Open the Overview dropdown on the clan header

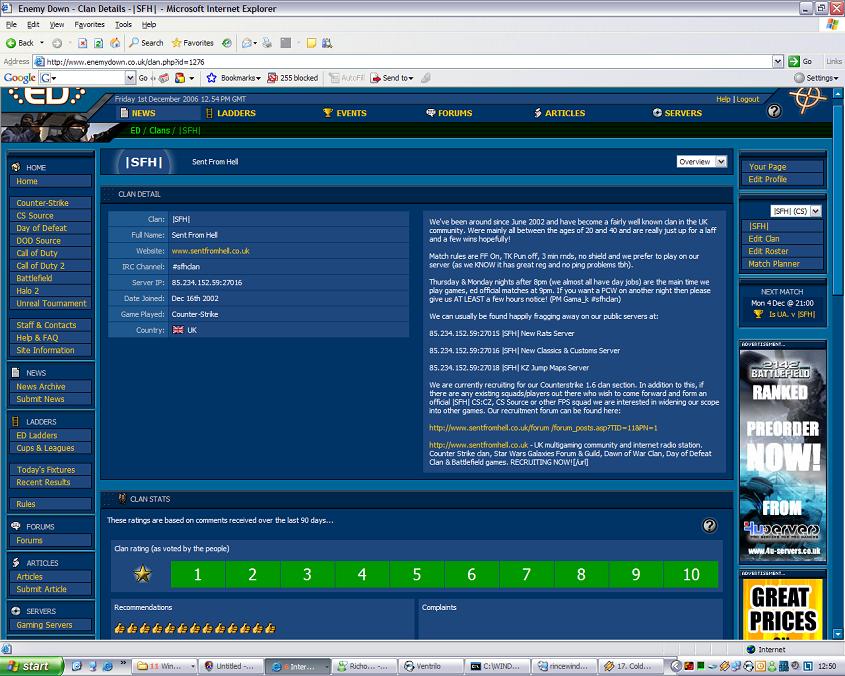point(702,162)
